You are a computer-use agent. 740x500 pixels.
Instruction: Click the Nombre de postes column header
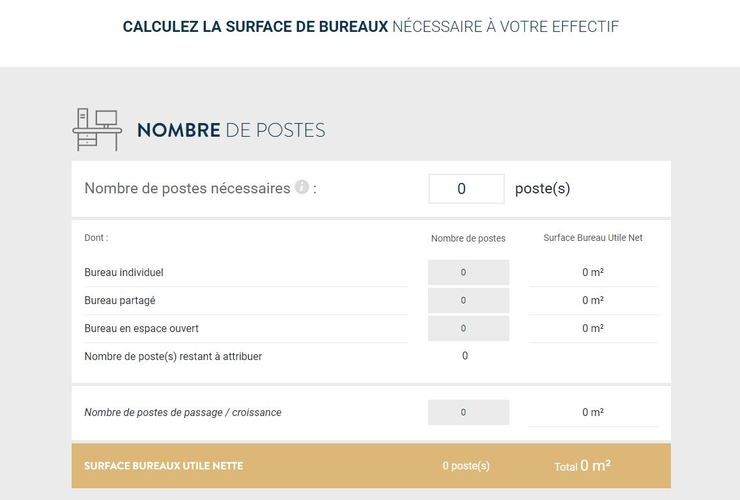coord(468,238)
